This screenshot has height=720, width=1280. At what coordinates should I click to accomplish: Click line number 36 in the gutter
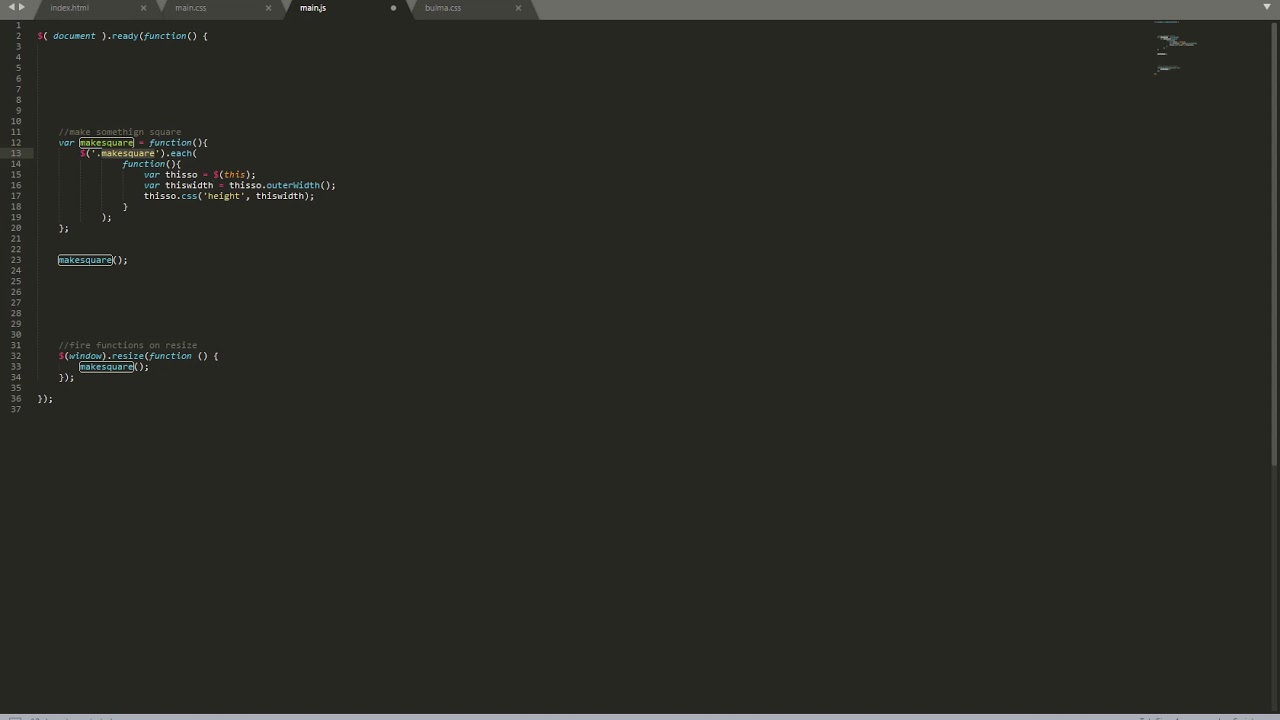pos(16,399)
